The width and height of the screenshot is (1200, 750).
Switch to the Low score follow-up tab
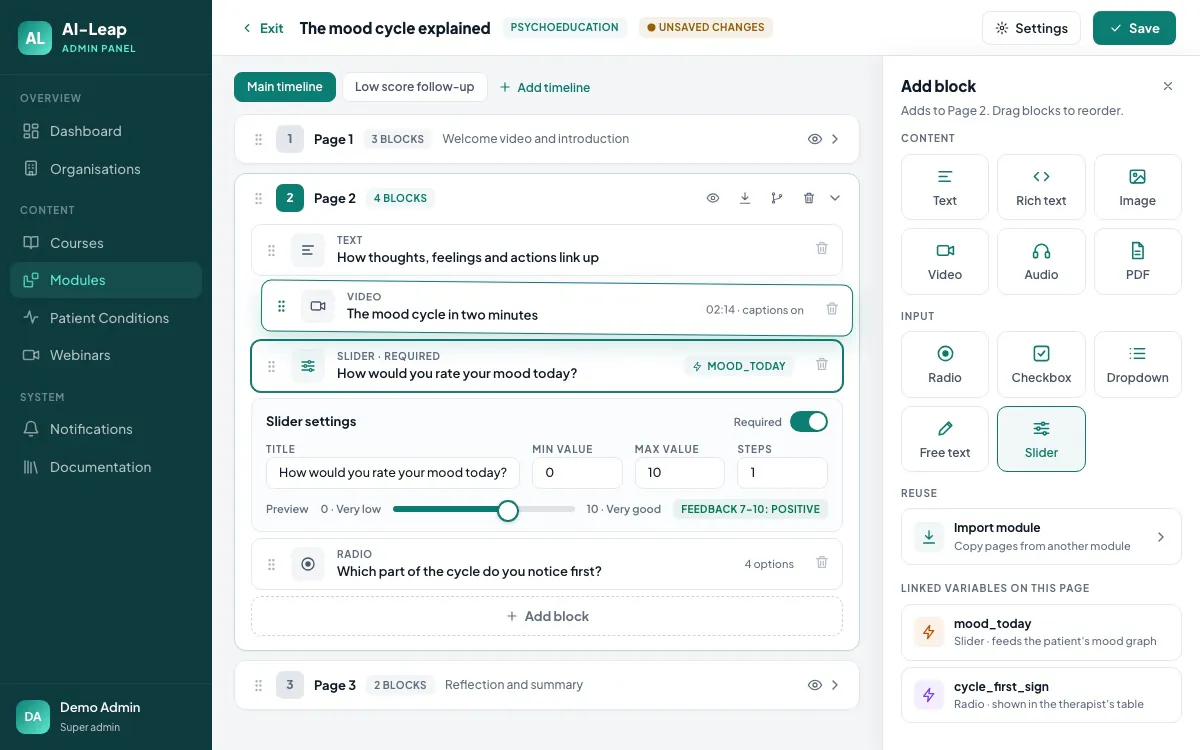[x=415, y=87]
